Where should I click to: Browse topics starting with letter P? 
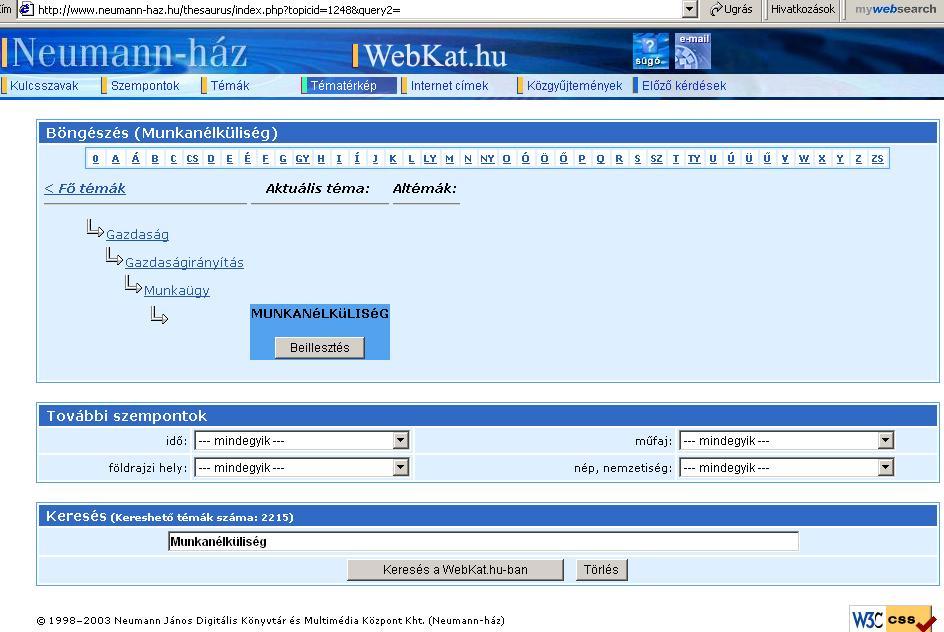tap(582, 158)
